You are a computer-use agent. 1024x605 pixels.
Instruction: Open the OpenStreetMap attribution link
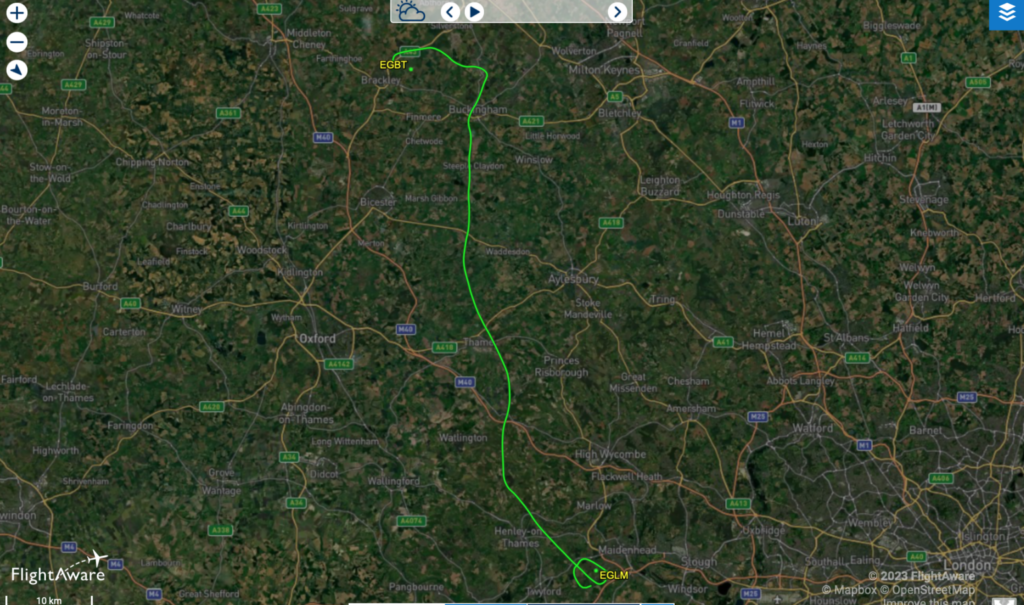(x=927, y=590)
